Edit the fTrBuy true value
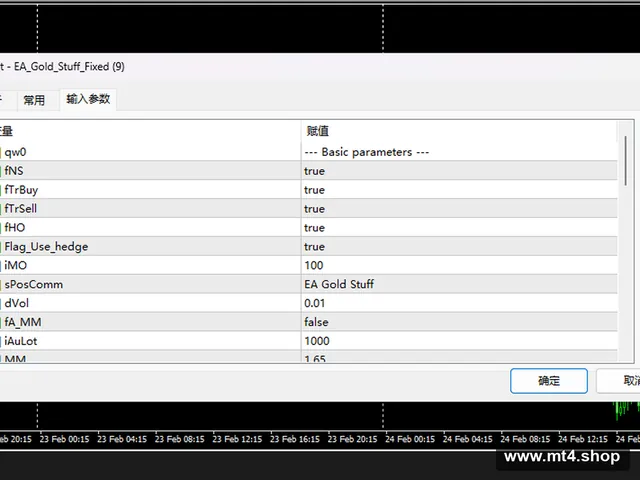The width and height of the screenshot is (640, 480). pyautogui.click(x=459, y=190)
